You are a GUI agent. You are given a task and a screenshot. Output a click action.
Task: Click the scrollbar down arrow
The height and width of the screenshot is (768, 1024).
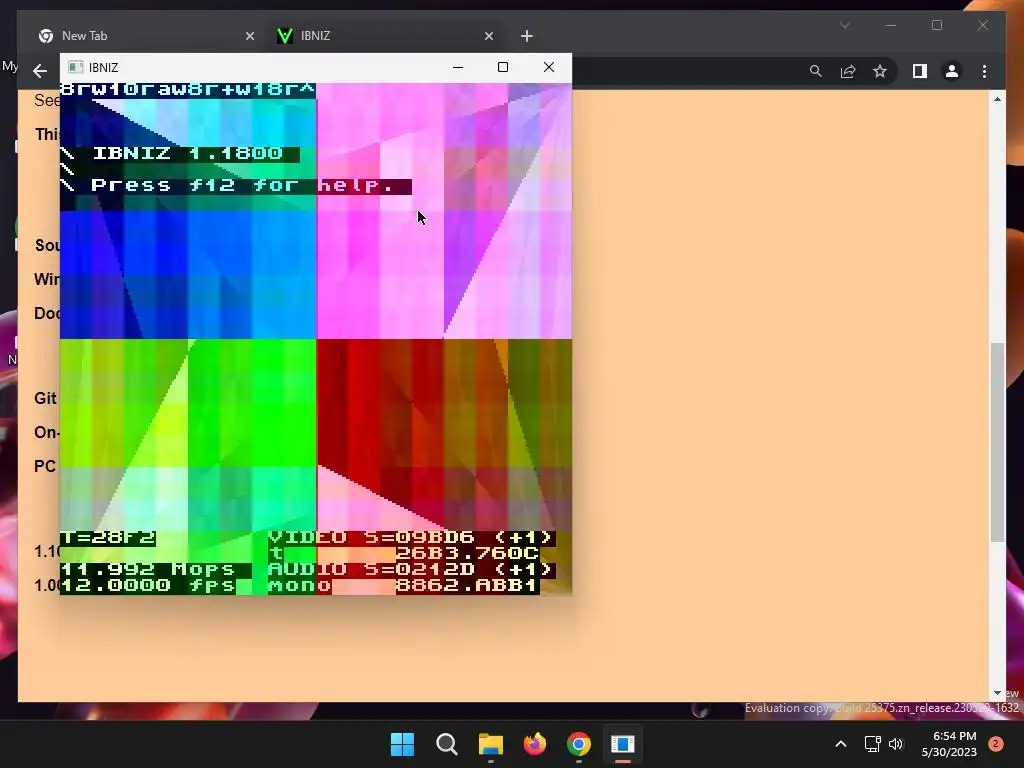point(997,693)
